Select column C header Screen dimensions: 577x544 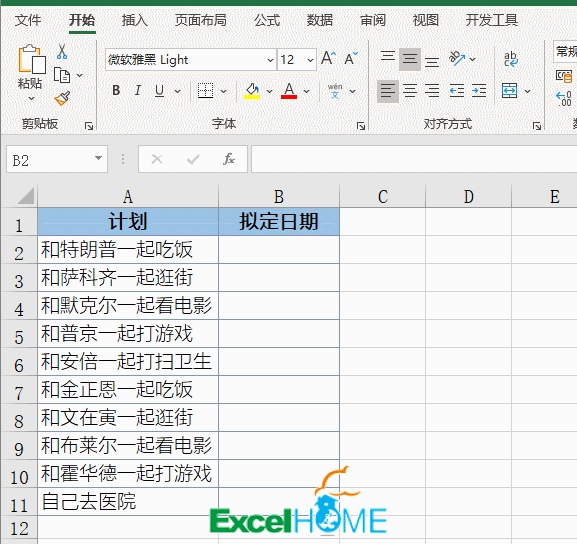coord(383,197)
